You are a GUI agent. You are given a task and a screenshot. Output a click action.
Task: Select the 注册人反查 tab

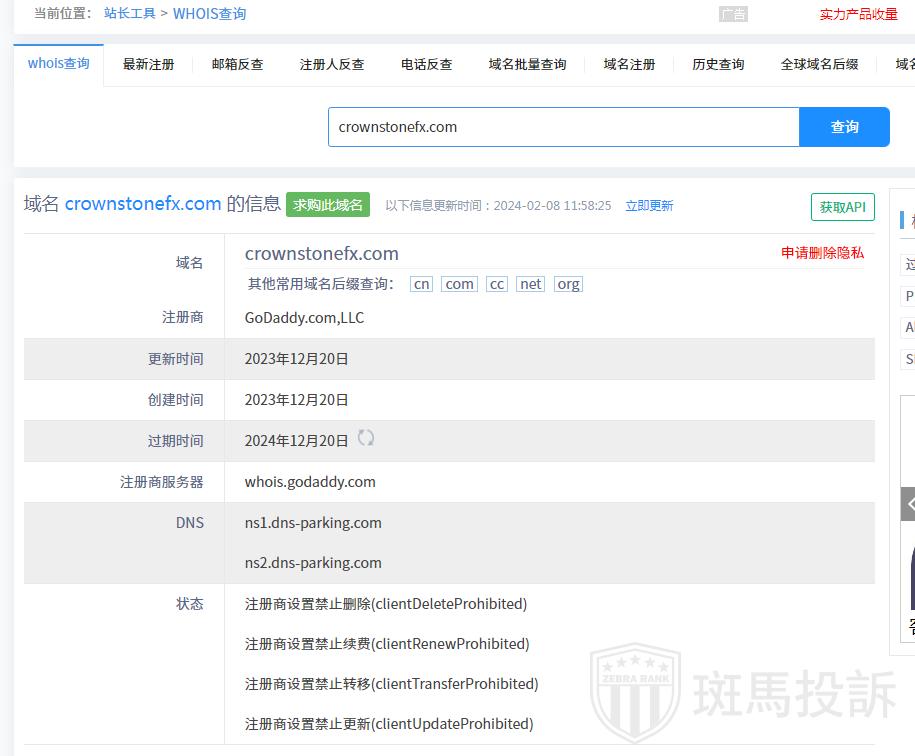tap(332, 64)
